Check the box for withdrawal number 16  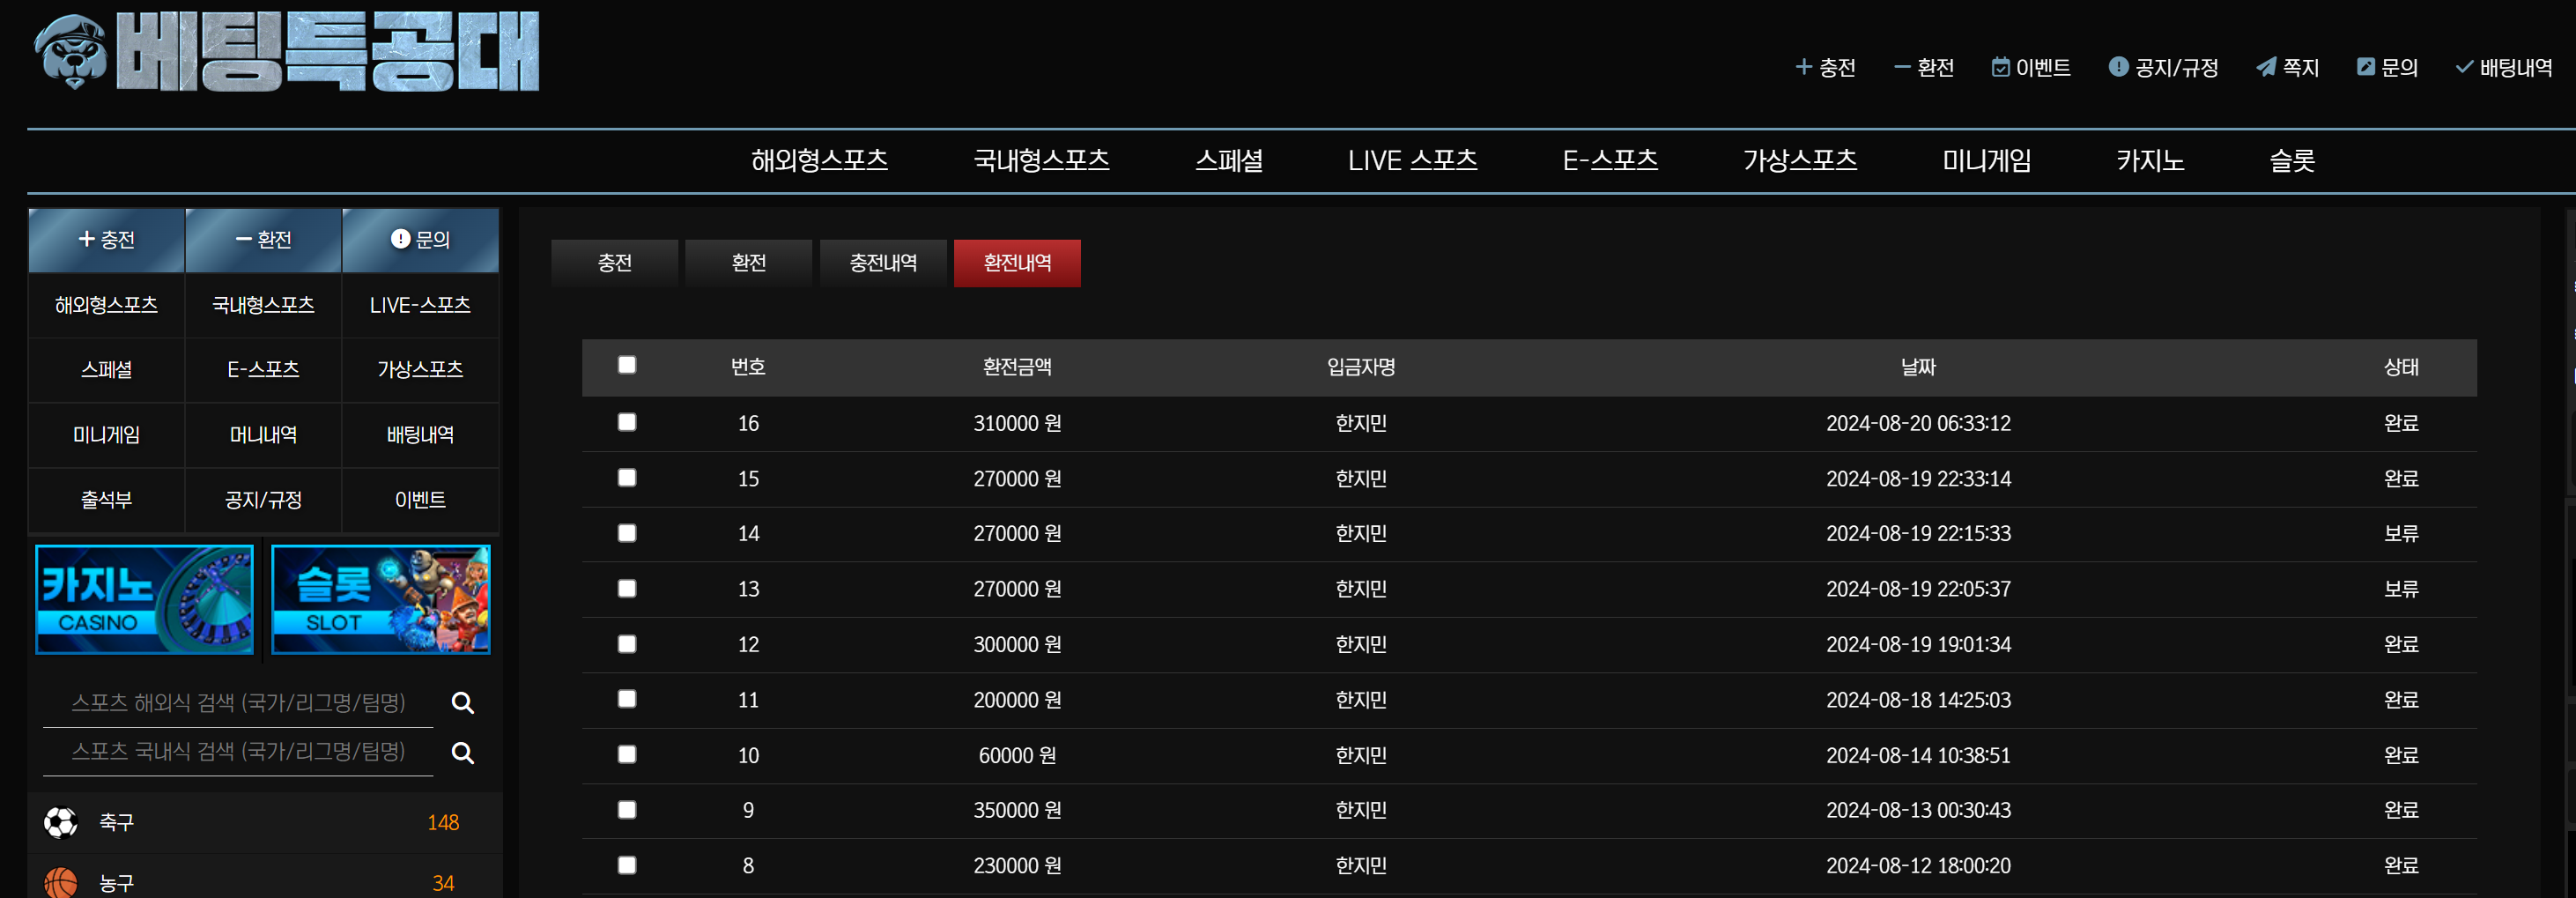click(627, 422)
